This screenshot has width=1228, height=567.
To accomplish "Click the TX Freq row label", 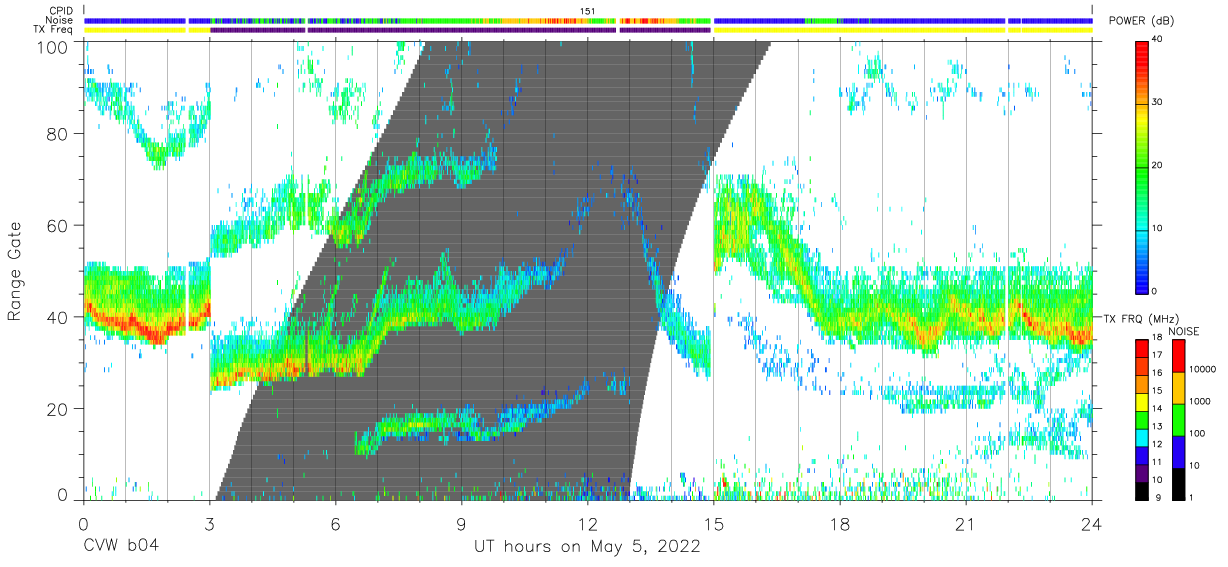I will [x=55, y=30].
